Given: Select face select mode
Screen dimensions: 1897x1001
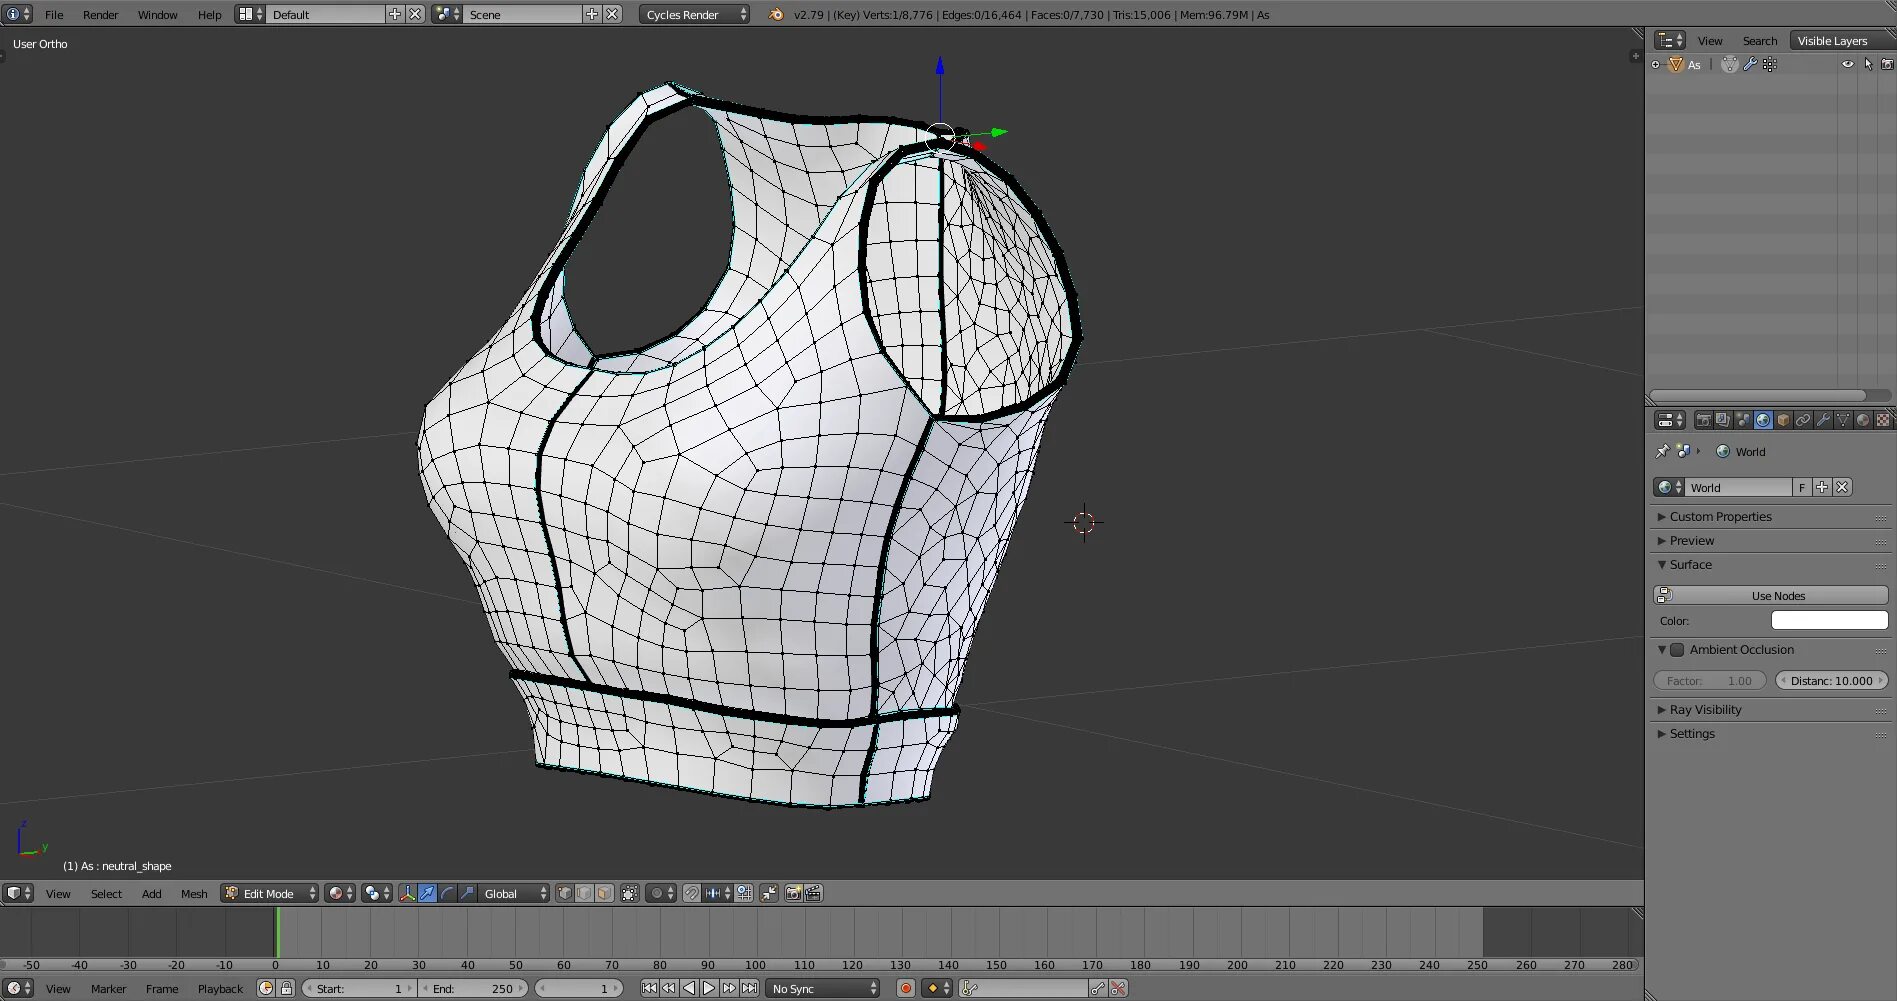Looking at the screenshot, I should pyautogui.click(x=604, y=893).
